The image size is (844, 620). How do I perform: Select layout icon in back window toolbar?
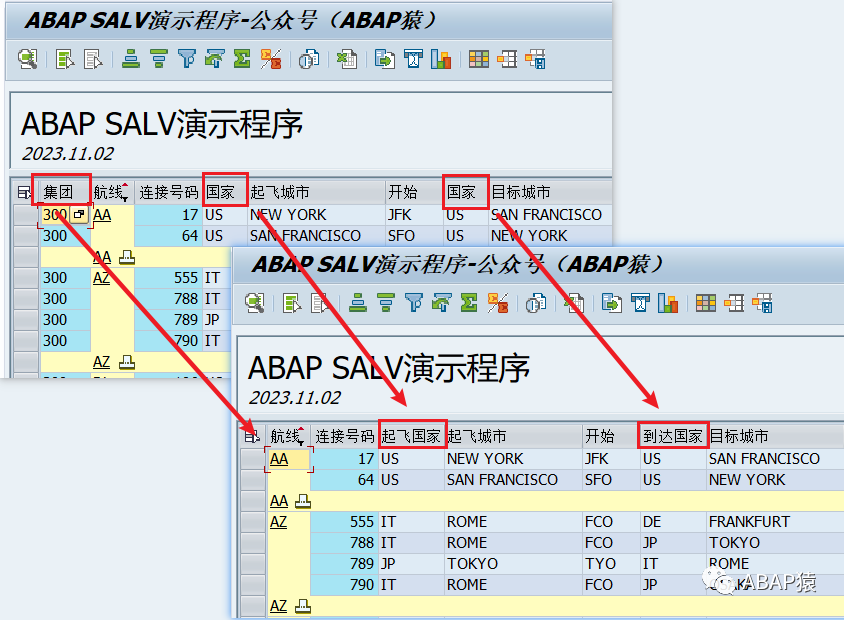[507, 59]
